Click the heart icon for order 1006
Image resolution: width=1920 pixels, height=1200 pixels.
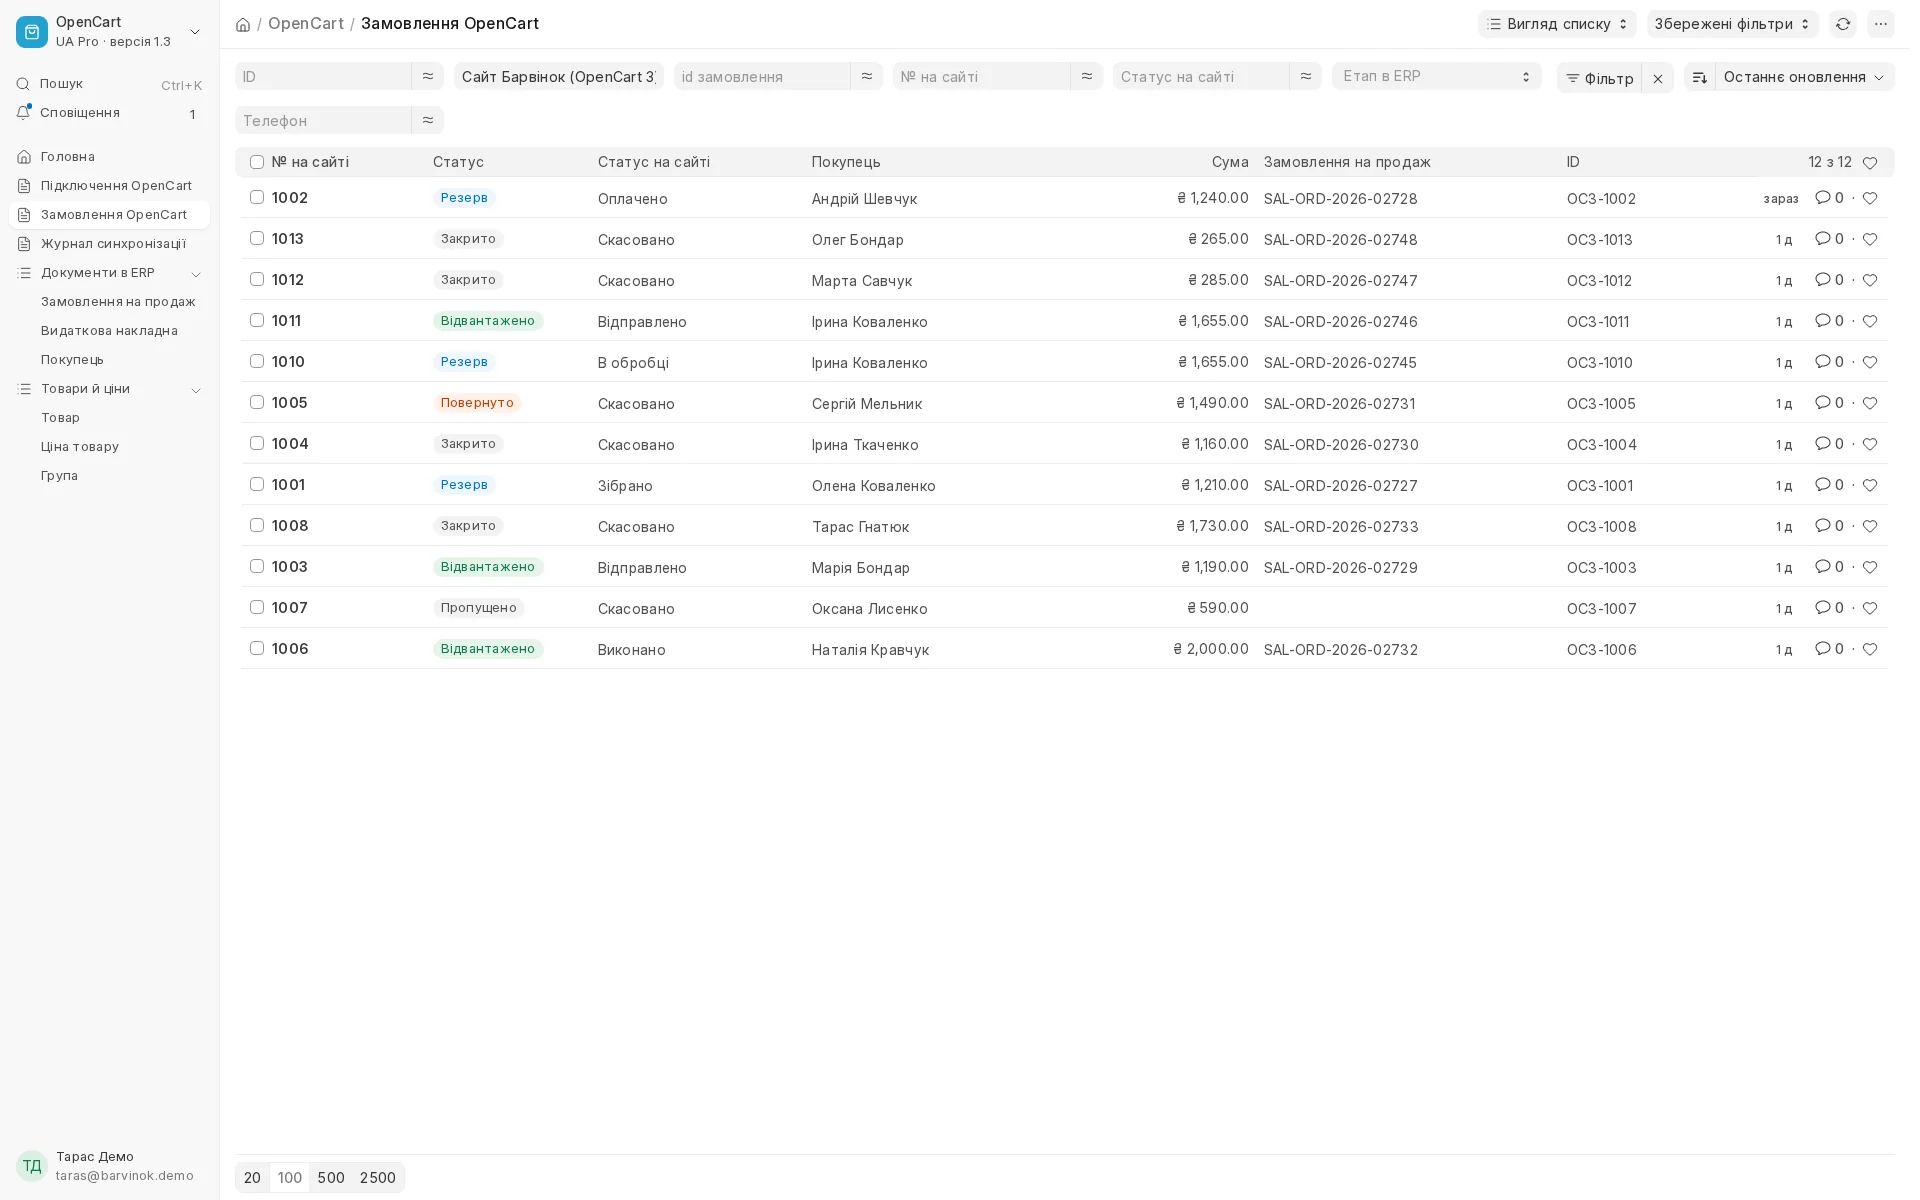[x=1870, y=649]
